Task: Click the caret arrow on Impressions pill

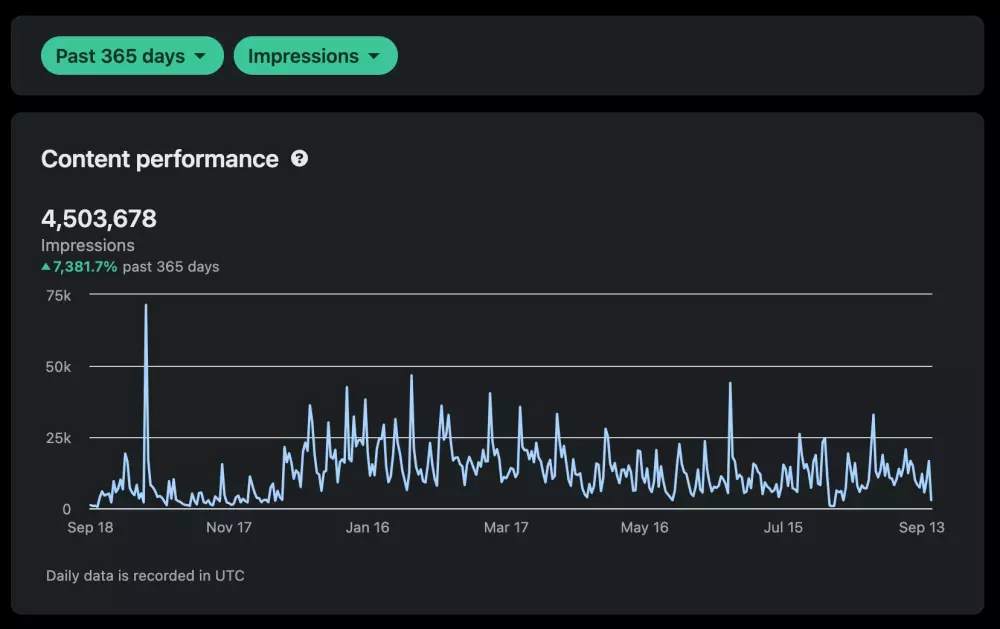Action: point(374,57)
